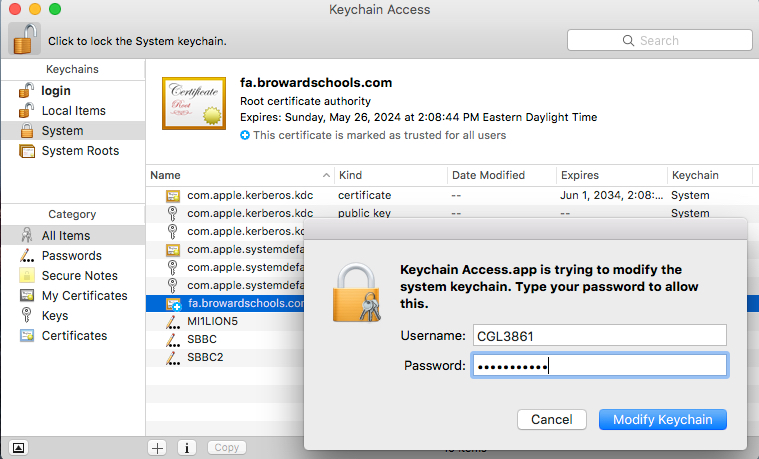Click the All Items category icon
The width and height of the screenshot is (759, 459).
pyautogui.click(x=27, y=235)
